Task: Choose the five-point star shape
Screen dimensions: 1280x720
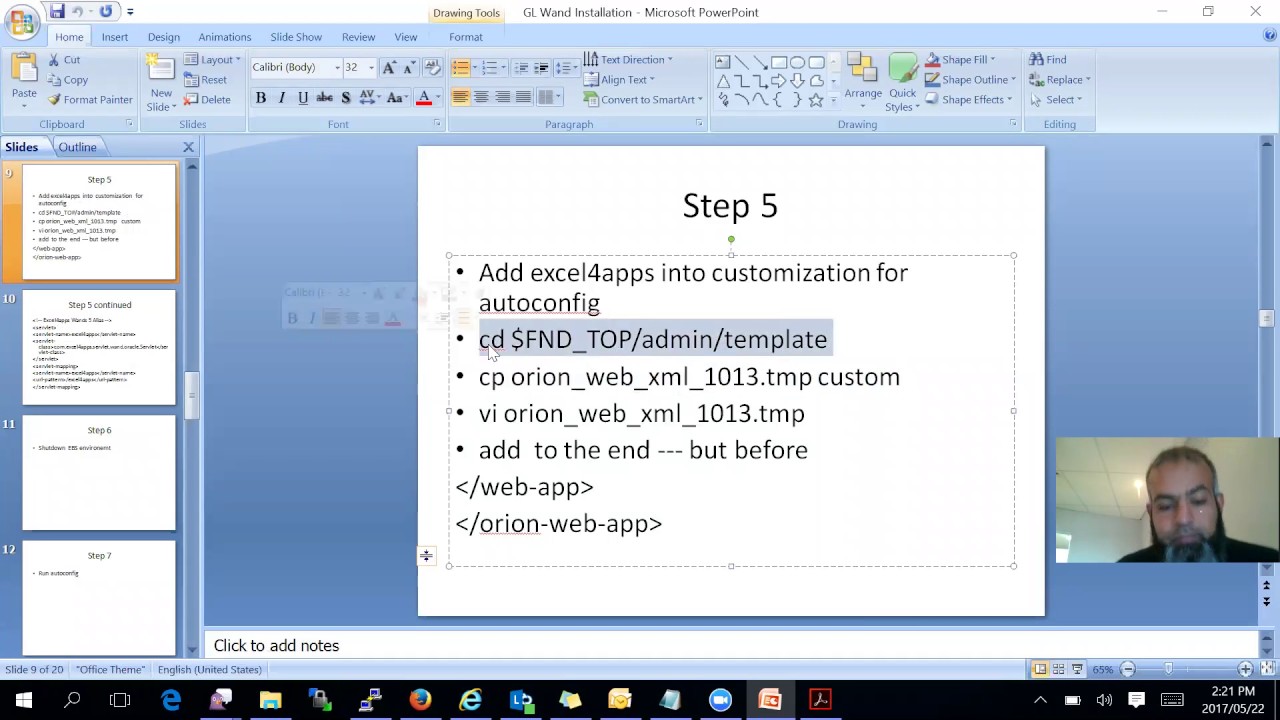Action: click(x=816, y=100)
